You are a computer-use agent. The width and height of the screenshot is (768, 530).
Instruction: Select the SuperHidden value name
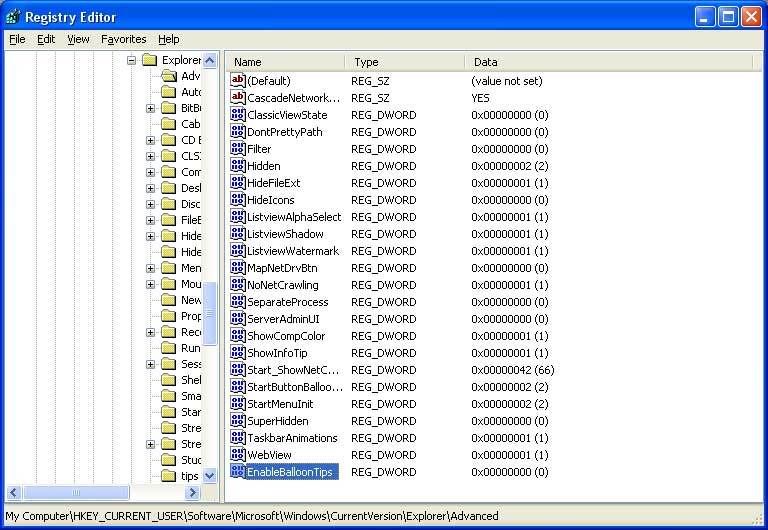[x=278, y=421]
